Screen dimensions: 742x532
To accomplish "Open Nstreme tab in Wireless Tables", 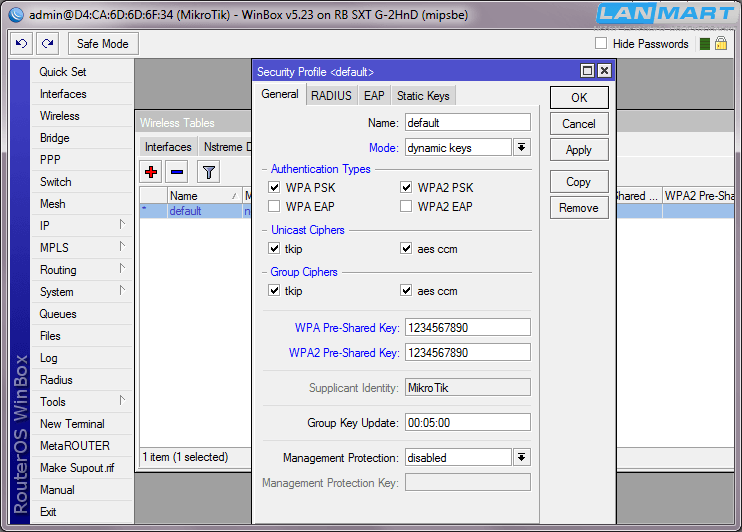I will pos(225,147).
